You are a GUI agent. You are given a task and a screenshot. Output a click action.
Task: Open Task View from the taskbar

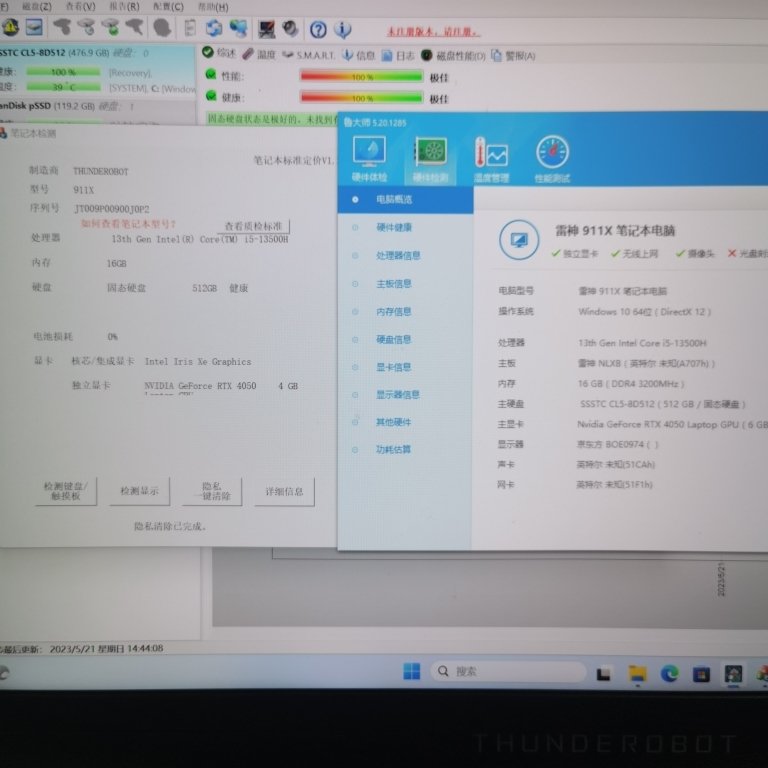[x=603, y=674]
